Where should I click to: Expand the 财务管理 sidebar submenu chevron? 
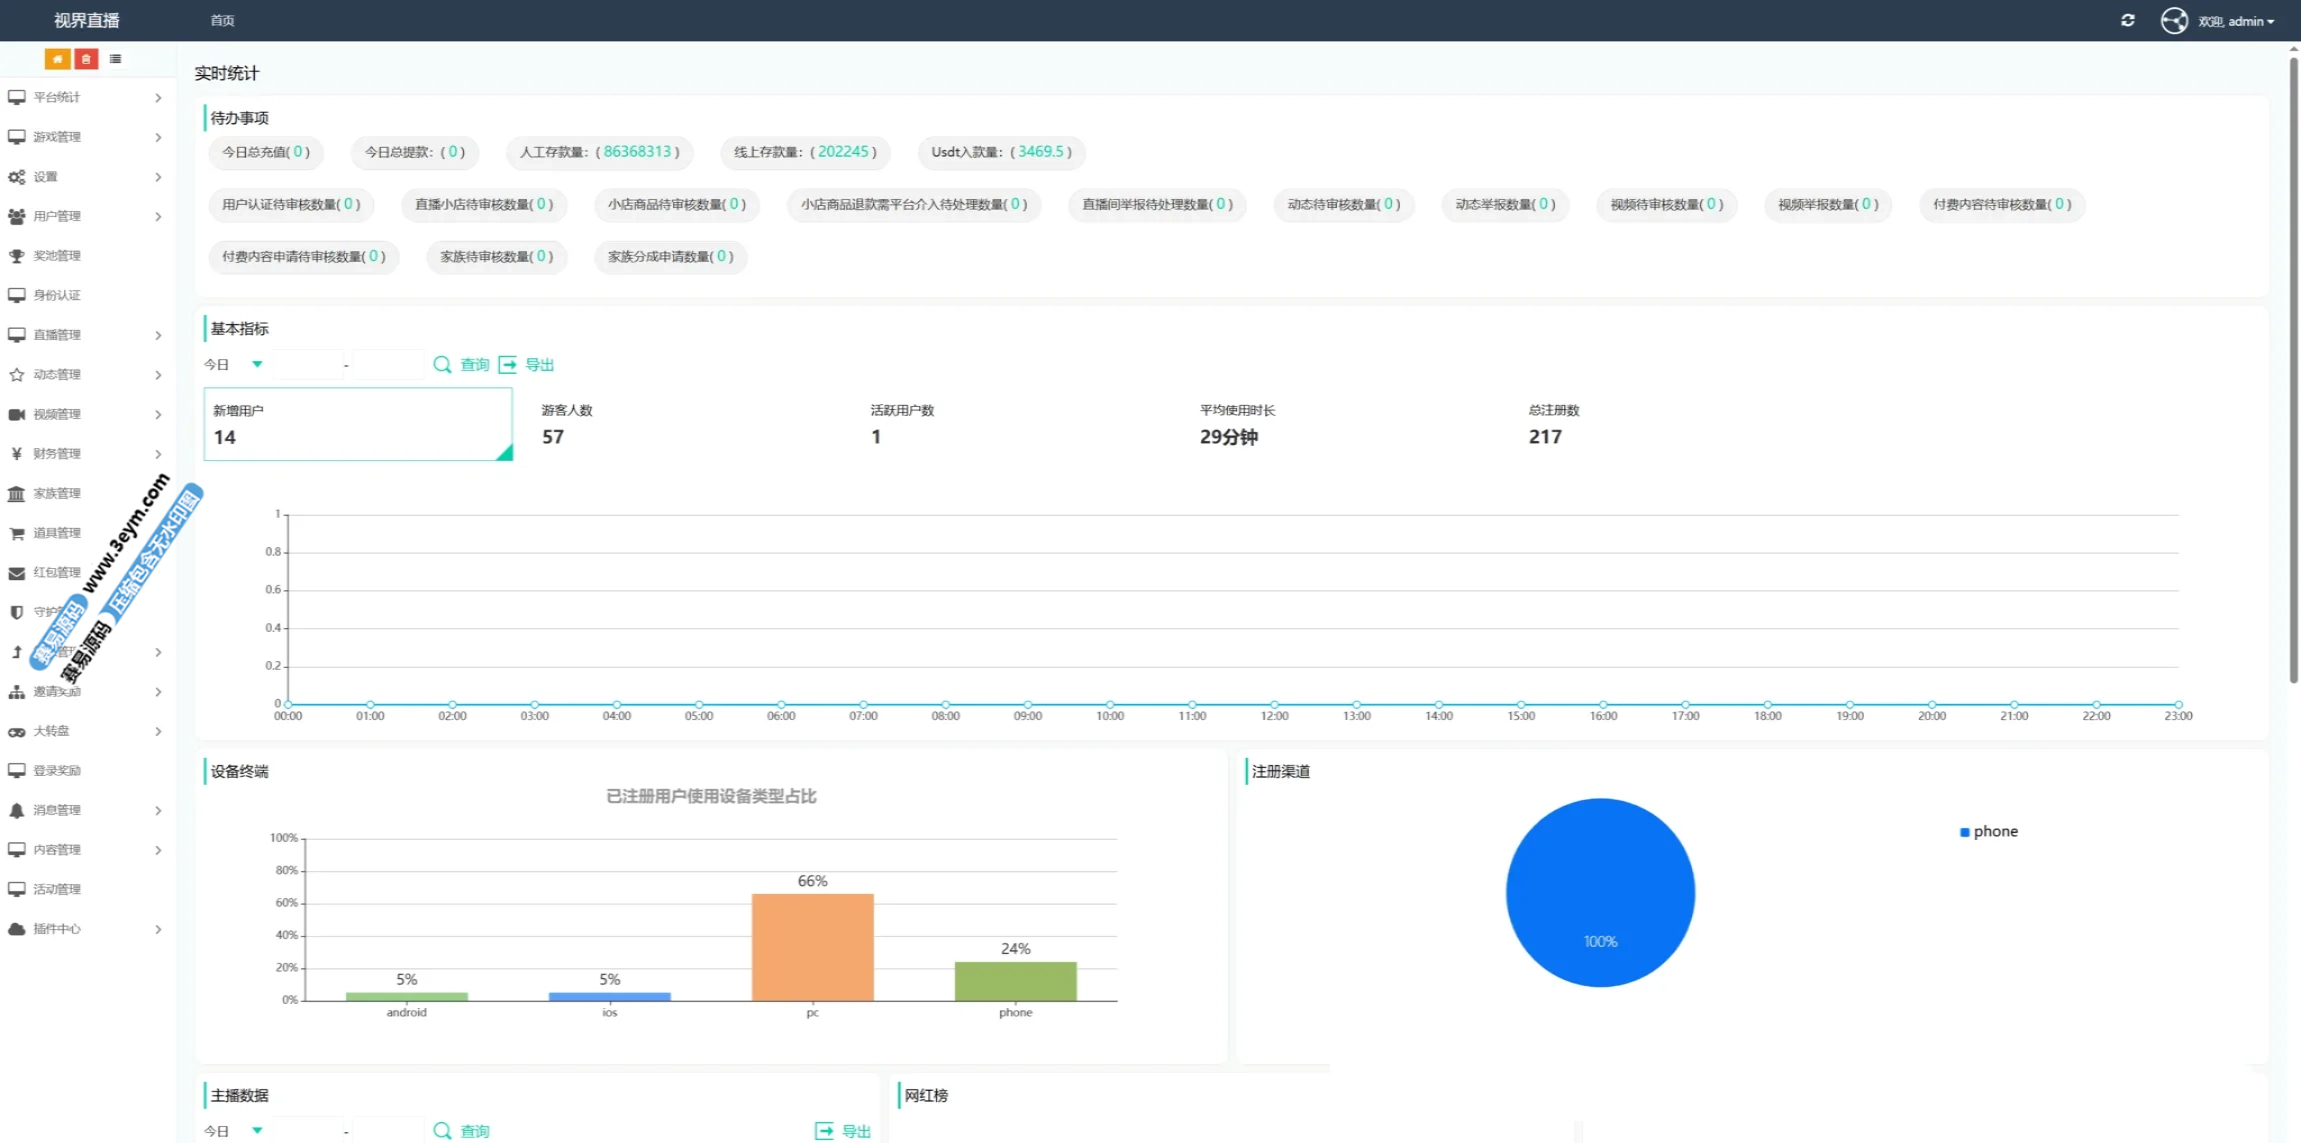pyautogui.click(x=158, y=454)
